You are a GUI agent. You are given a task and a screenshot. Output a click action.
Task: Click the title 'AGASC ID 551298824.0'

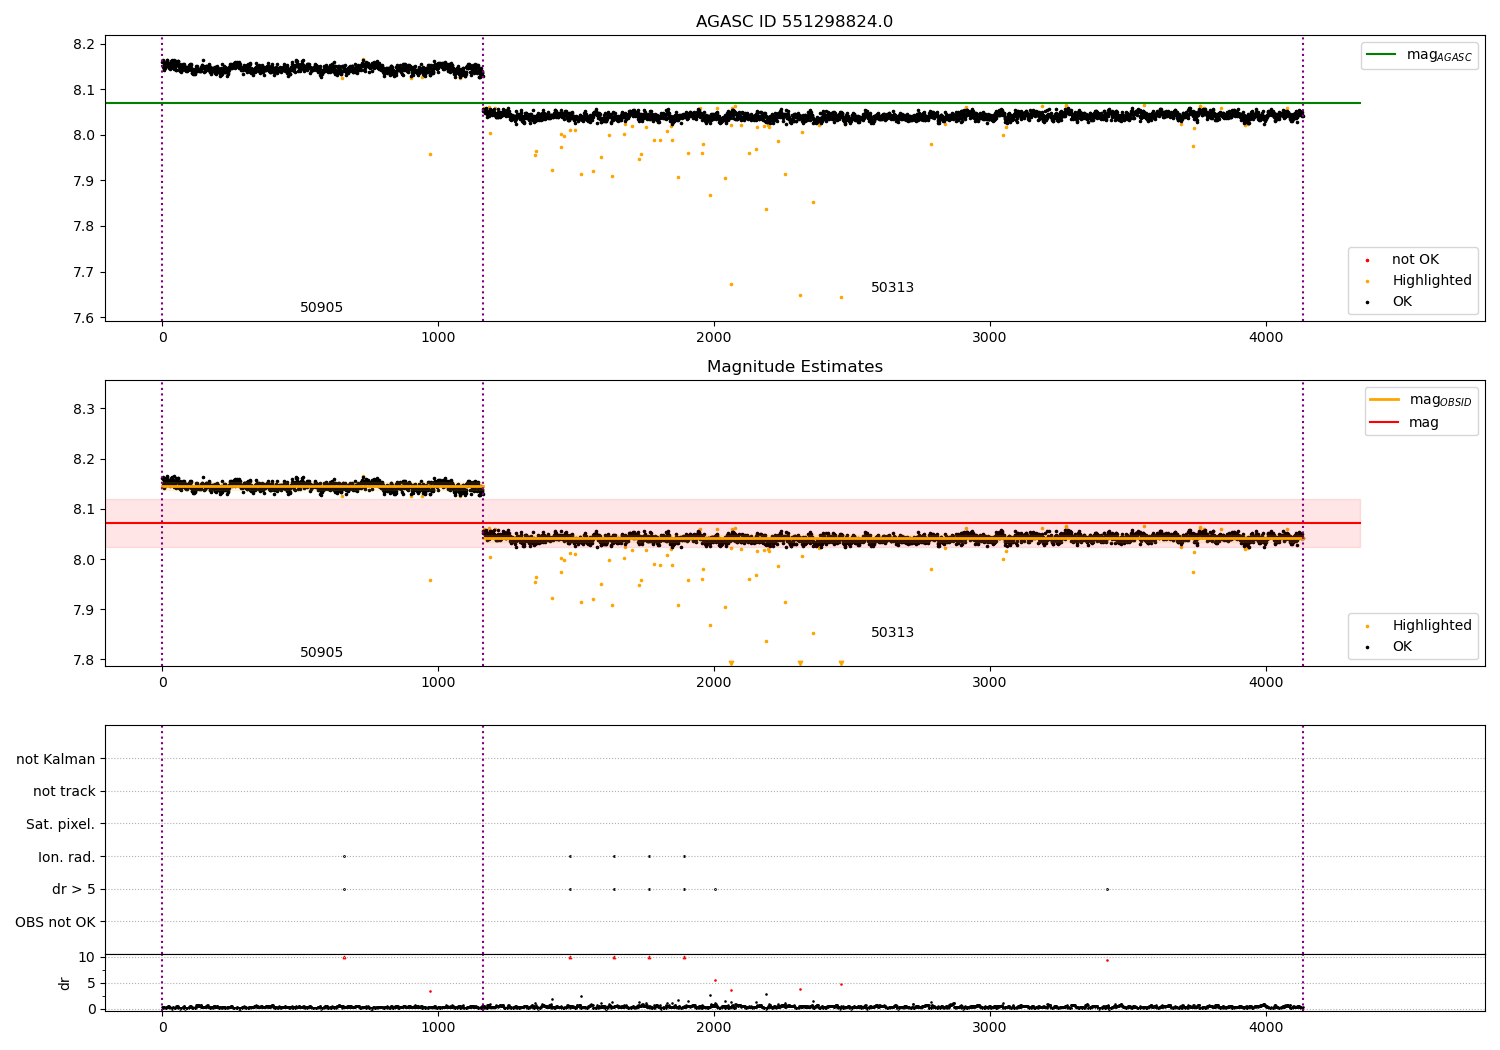click(794, 22)
